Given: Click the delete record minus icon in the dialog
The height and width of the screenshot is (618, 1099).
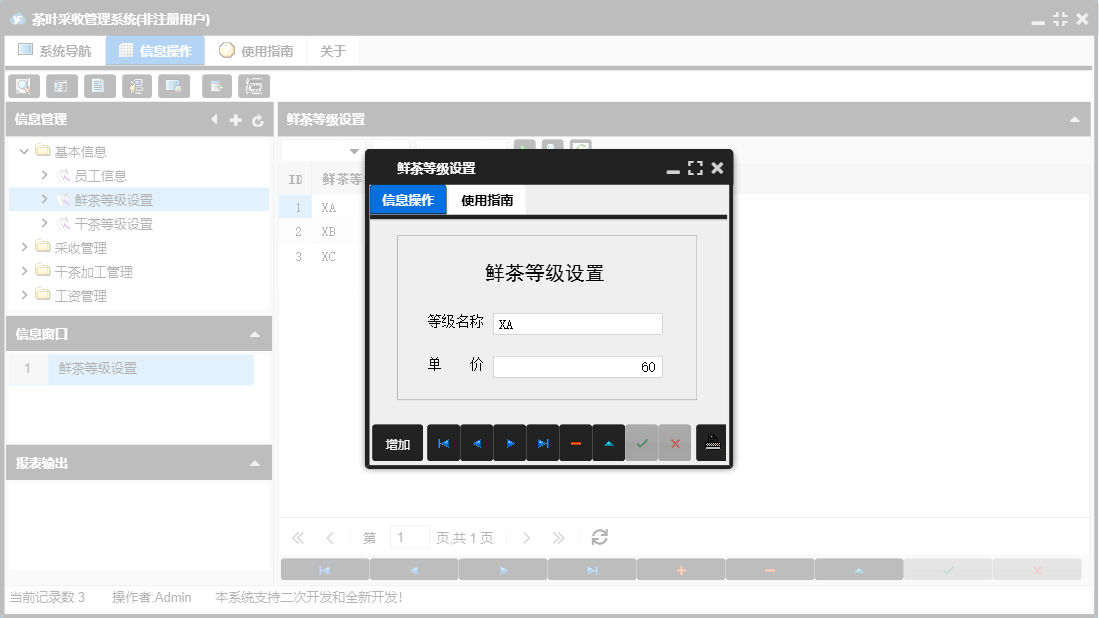Looking at the screenshot, I should pos(576,442).
